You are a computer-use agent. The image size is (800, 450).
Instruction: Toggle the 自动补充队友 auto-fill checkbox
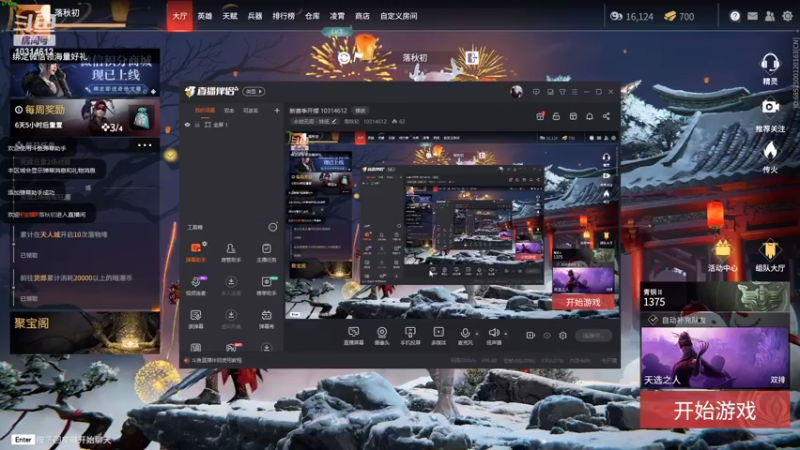tap(653, 320)
